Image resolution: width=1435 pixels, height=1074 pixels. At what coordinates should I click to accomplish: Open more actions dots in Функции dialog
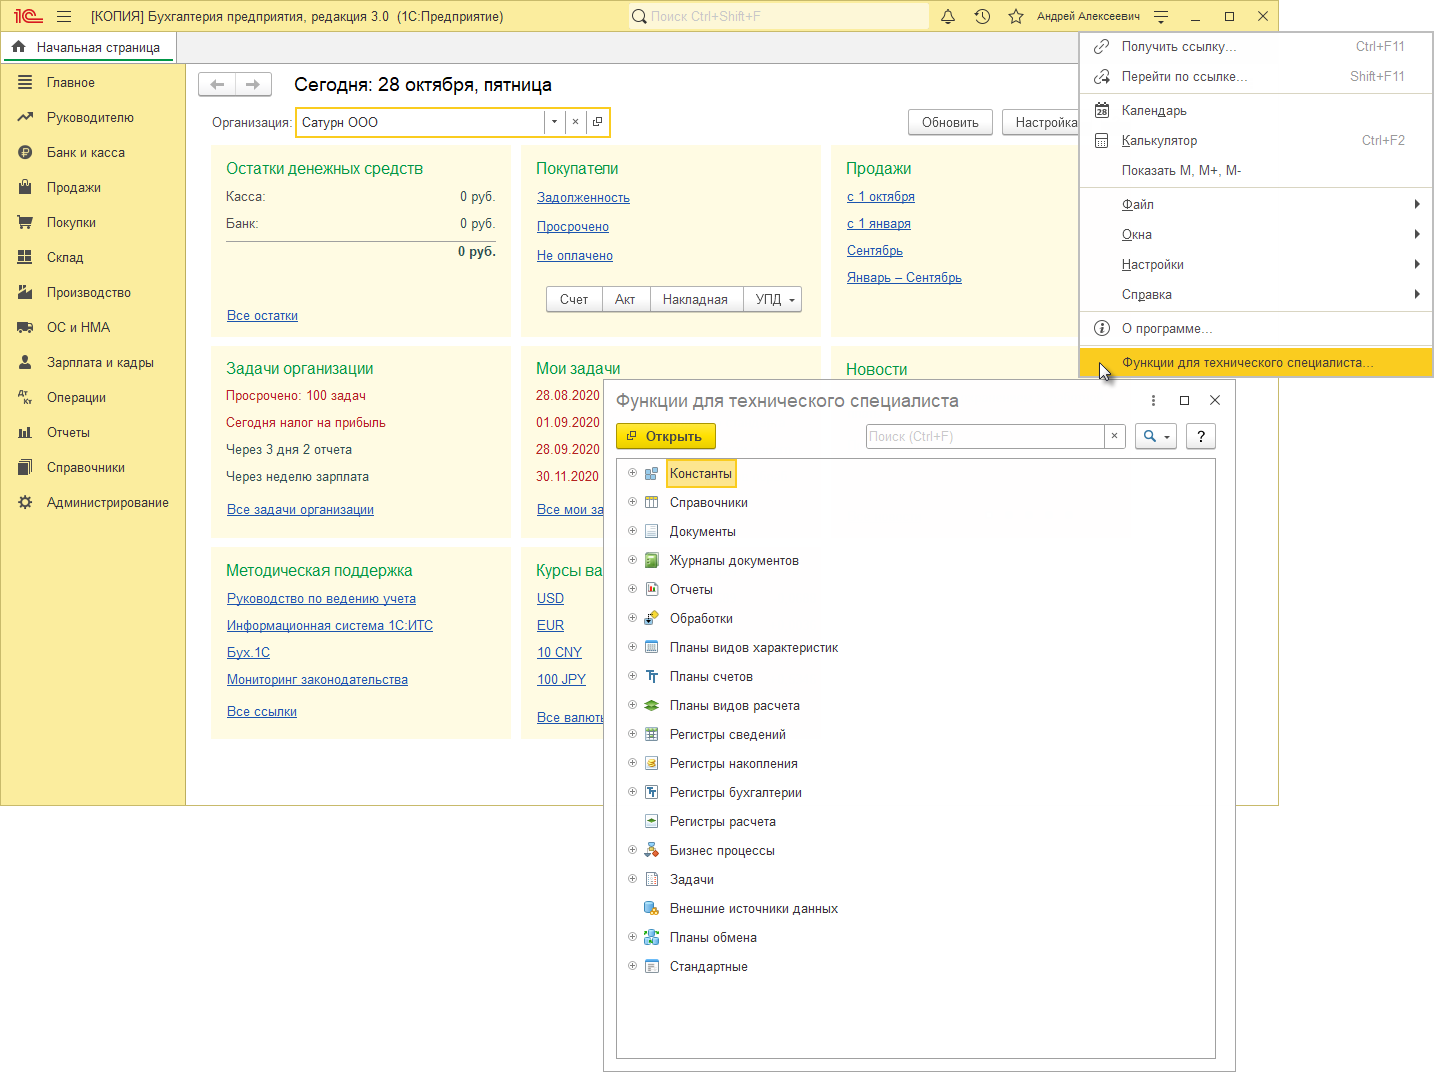point(1153,400)
